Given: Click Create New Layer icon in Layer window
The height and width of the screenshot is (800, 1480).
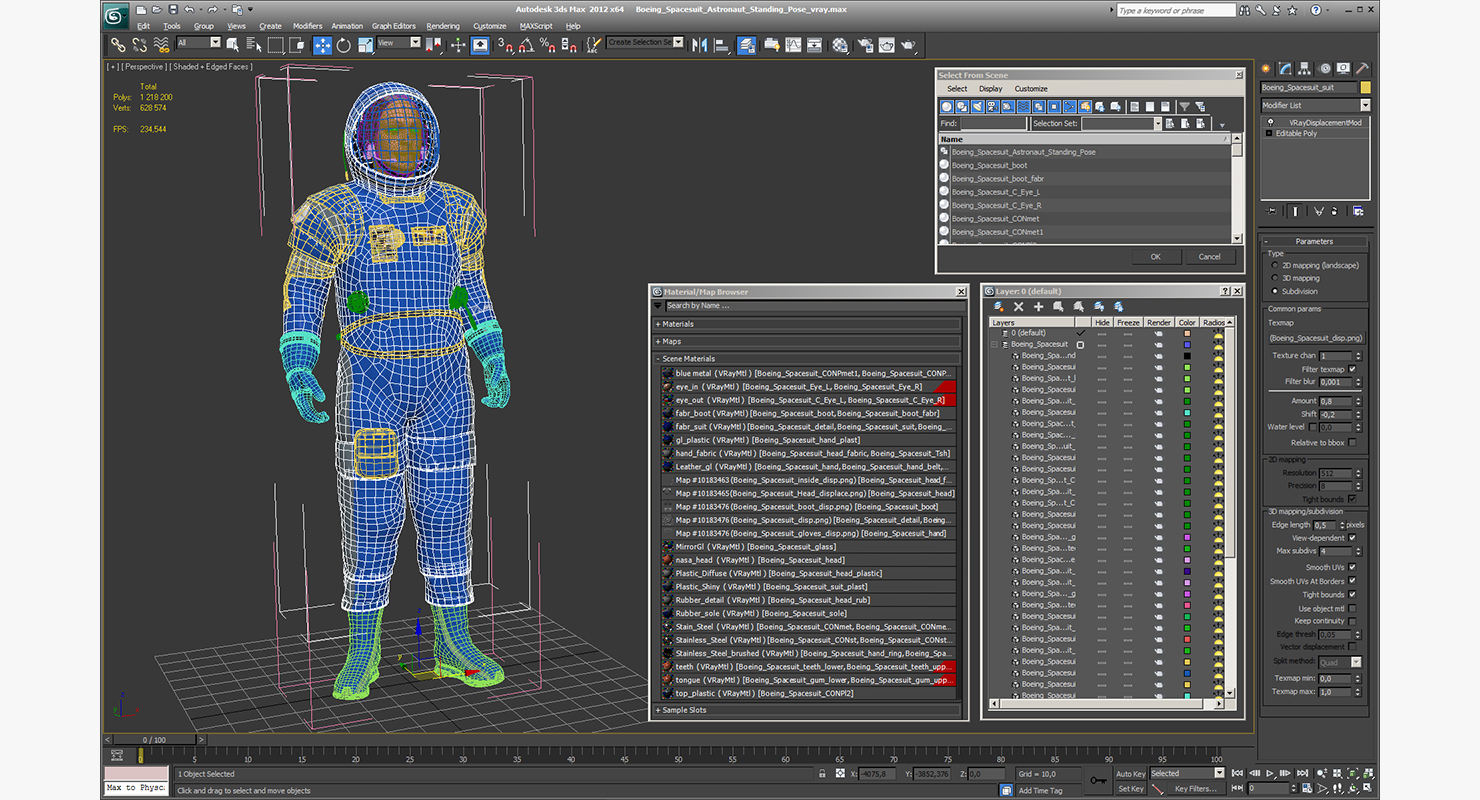Looking at the screenshot, I should (x=1000, y=307).
